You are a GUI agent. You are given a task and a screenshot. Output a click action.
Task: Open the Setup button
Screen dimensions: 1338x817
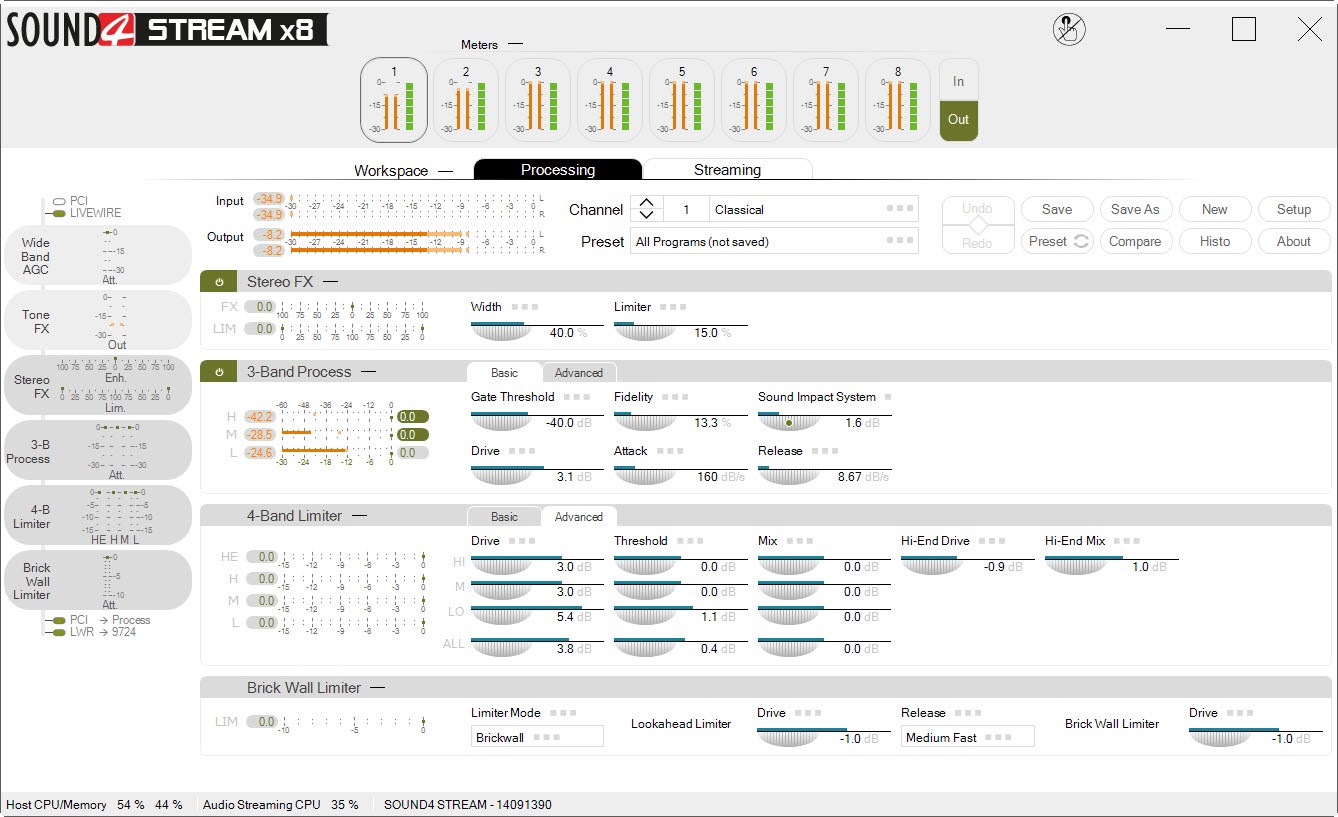pos(1294,209)
